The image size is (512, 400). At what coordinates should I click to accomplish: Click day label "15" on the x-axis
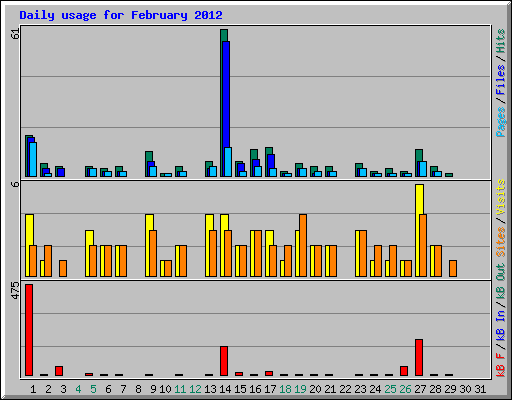tap(240, 389)
